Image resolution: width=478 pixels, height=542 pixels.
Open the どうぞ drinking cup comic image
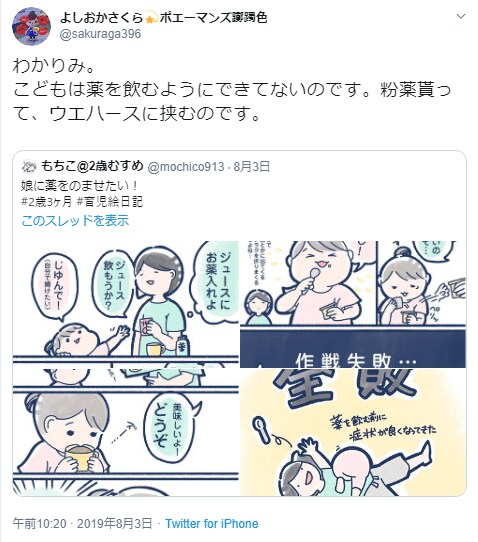point(126,432)
